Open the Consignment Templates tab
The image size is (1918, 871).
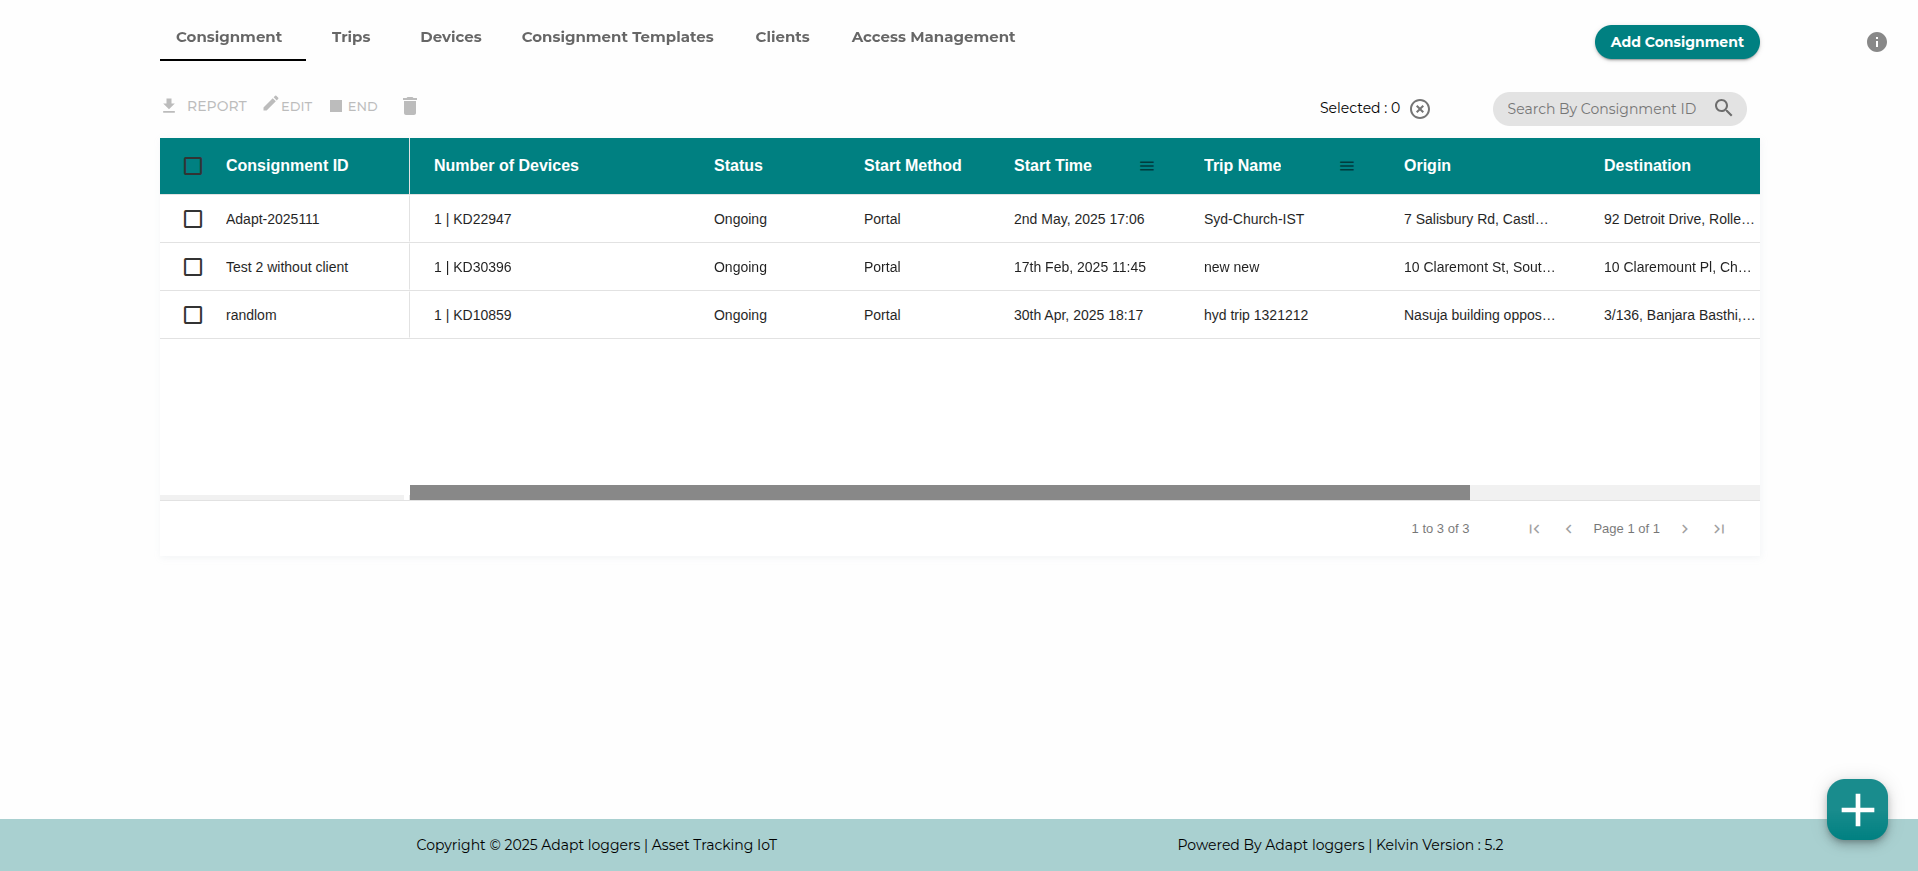coord(617,37)
